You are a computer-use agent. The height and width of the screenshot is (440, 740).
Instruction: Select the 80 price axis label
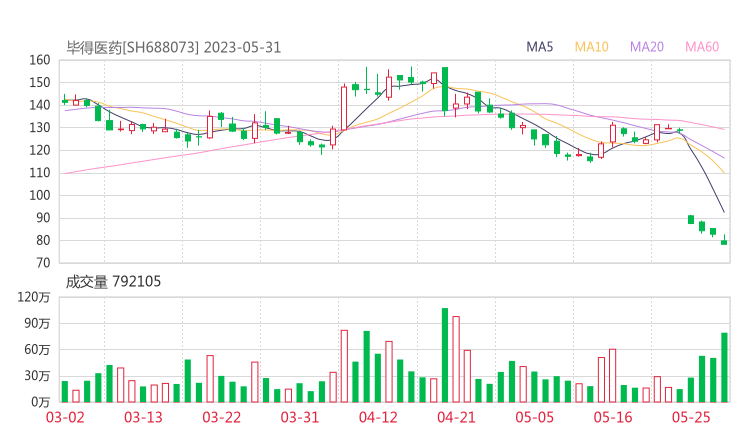pos(43,240)
